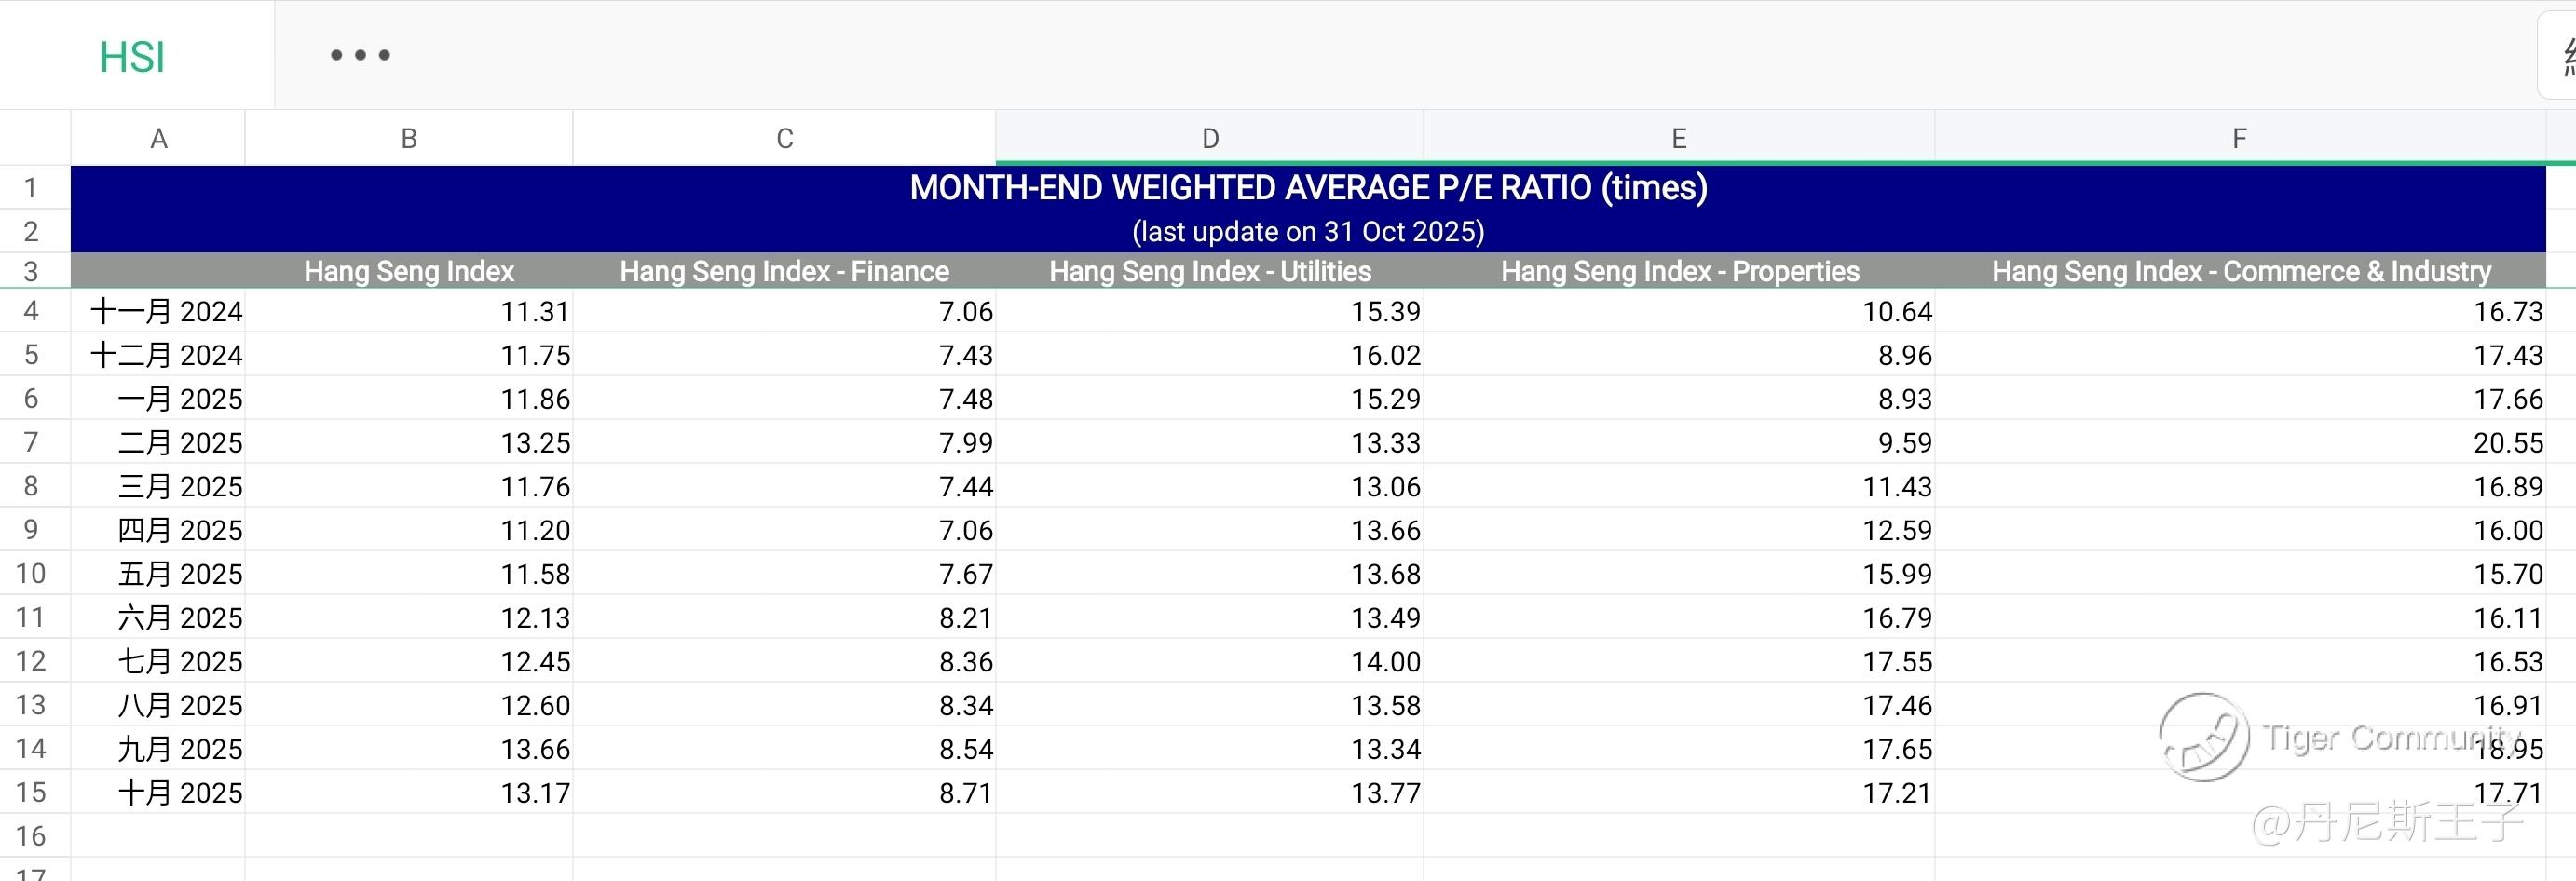Select row 15 header
2576x881 pixels.
31,793
